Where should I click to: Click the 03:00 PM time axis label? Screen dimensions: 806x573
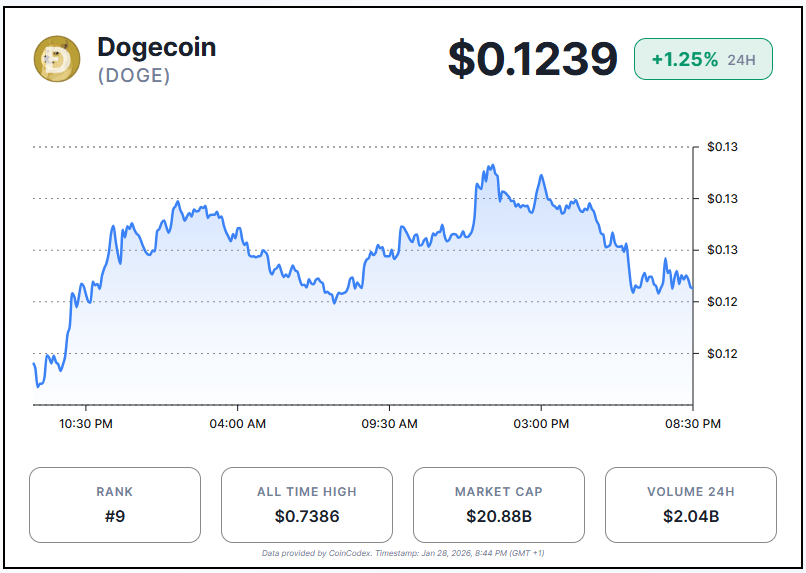[x=542, y=424]
